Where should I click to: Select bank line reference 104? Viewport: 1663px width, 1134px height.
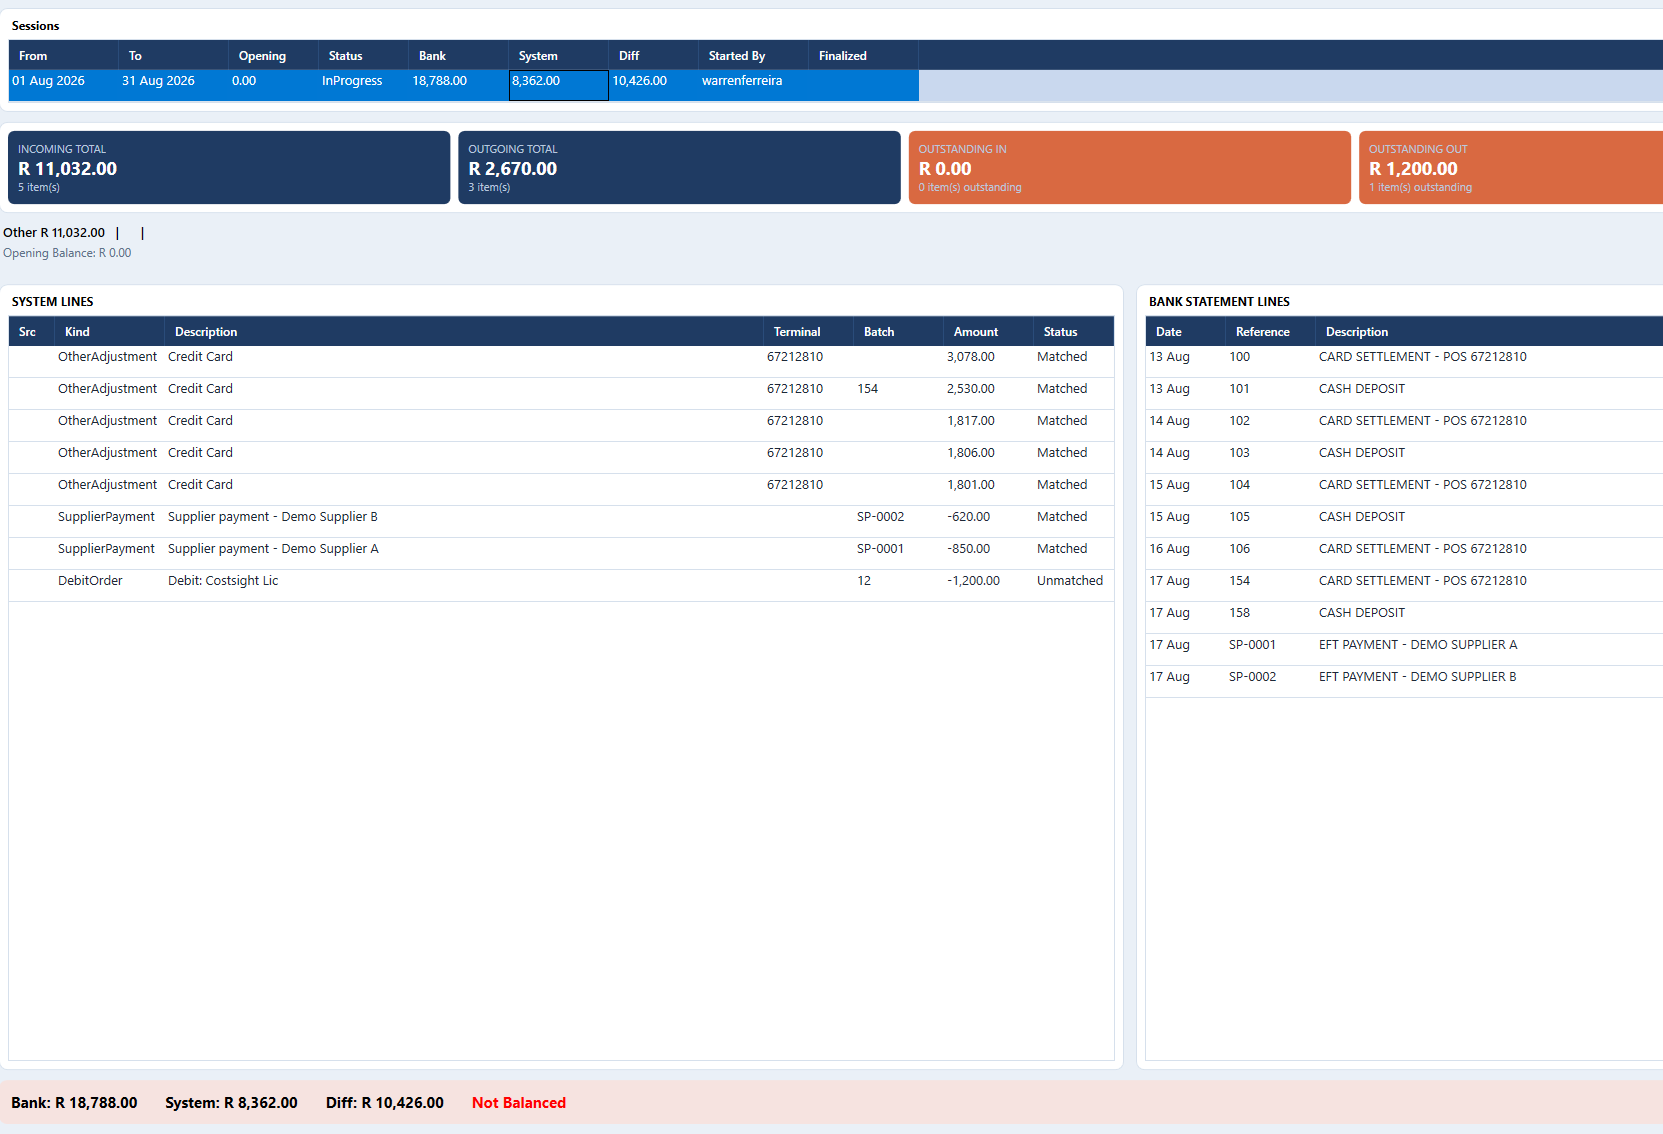(x=1404, y=490)
